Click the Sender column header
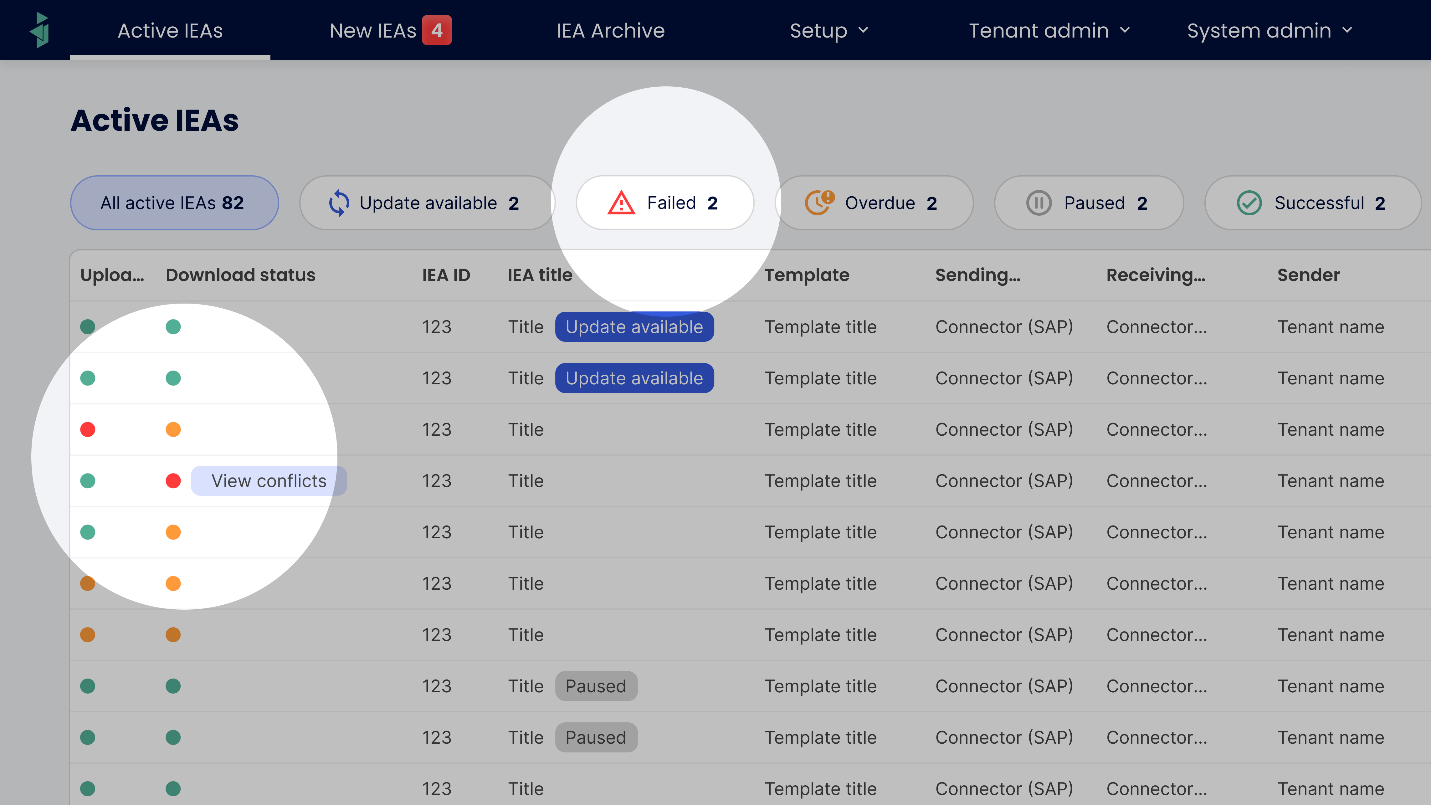 pyautogui.click(x=1308, y=275)
